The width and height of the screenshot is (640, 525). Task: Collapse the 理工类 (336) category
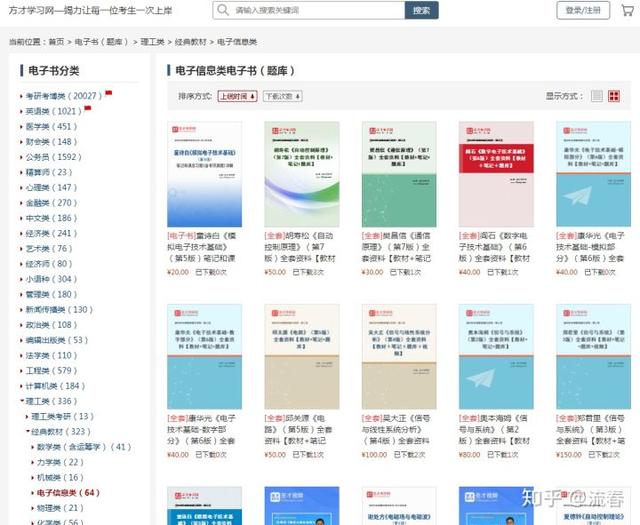coord(51,401)
